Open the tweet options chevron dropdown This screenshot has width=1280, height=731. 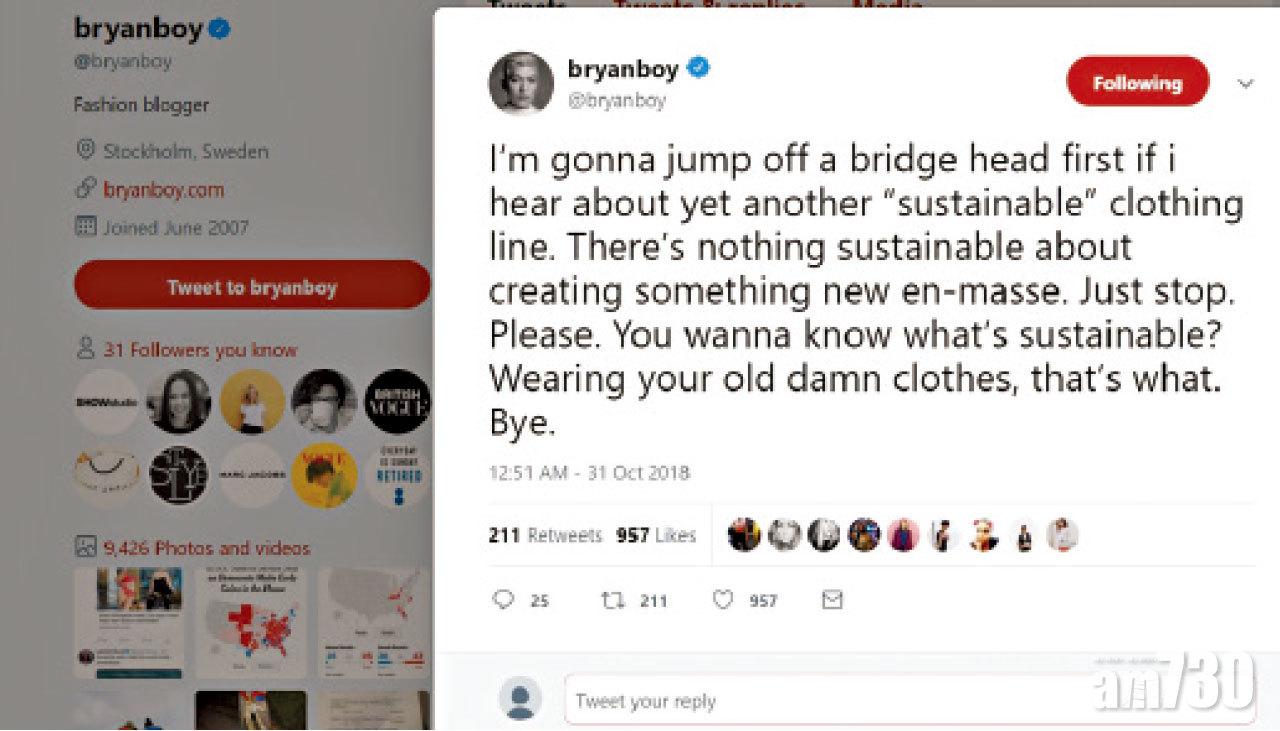tap(1244, 83)
